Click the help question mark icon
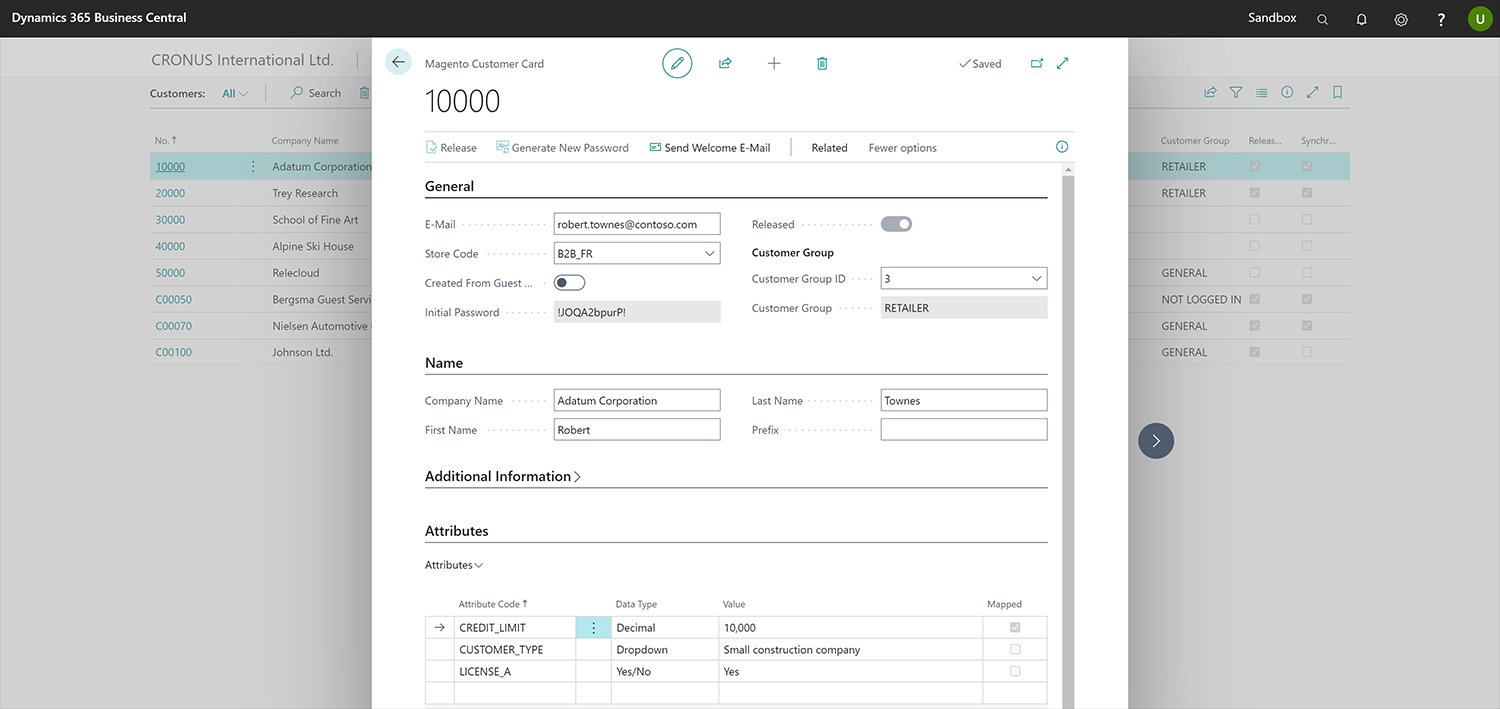Image resolution: width=1500 pixels, height=709 pixels. [1441, 19]
